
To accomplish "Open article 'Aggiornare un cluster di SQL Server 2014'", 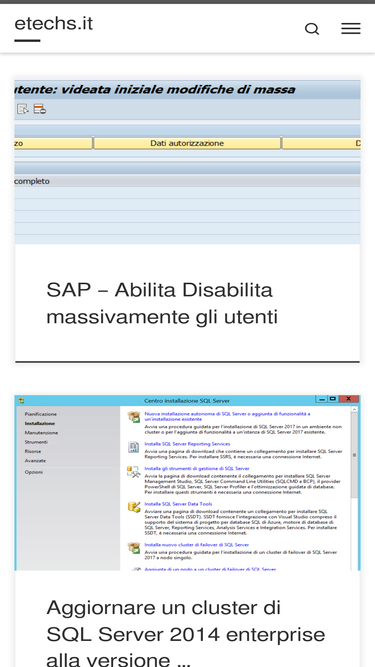I will coord(185,633).
